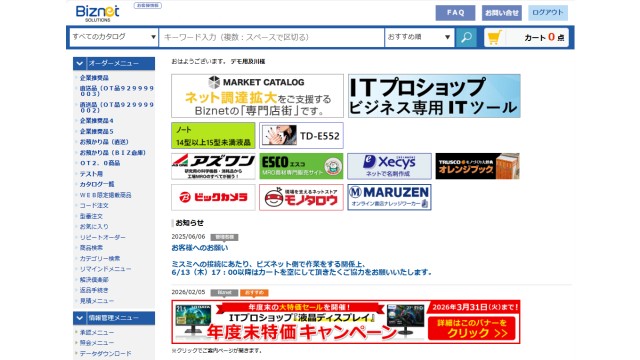
Task: Click the お客様情報 badge near logo
Action: (x=148, y=6)
